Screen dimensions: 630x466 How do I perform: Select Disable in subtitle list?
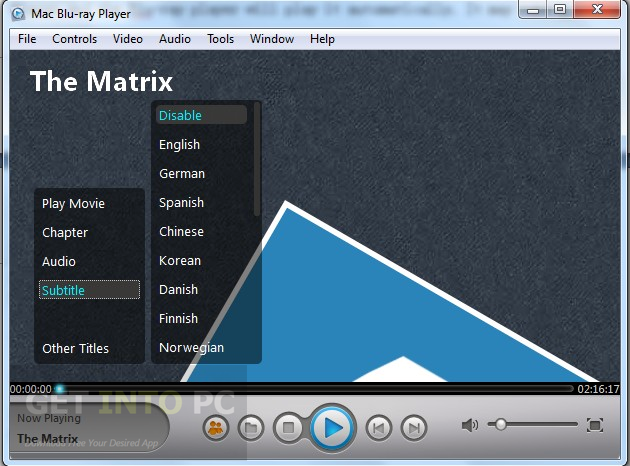(x=201, y=115)
